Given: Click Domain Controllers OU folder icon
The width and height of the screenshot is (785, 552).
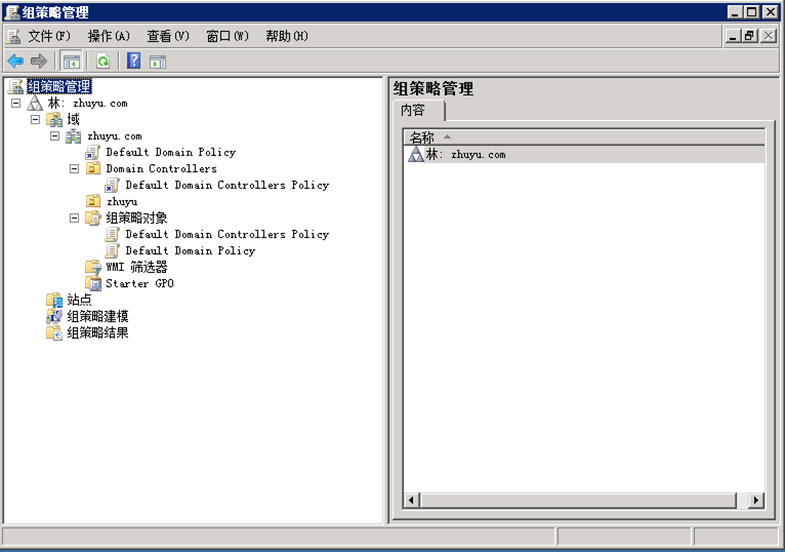Looking at the screenshot, I should (93, 169).
